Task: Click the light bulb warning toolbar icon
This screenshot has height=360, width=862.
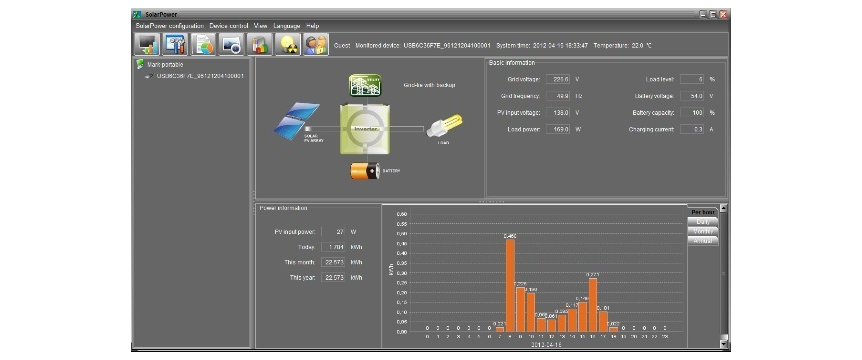Action: point(288,45)
